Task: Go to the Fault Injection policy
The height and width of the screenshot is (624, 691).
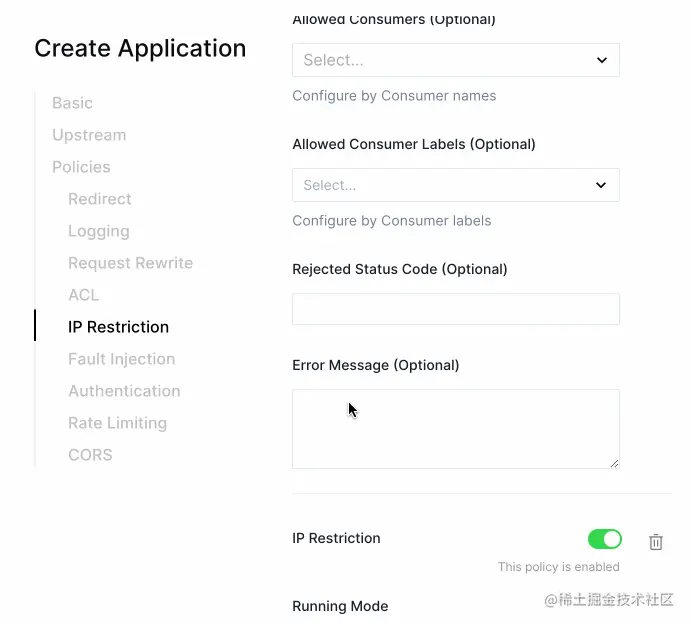Action: (121, 359)
